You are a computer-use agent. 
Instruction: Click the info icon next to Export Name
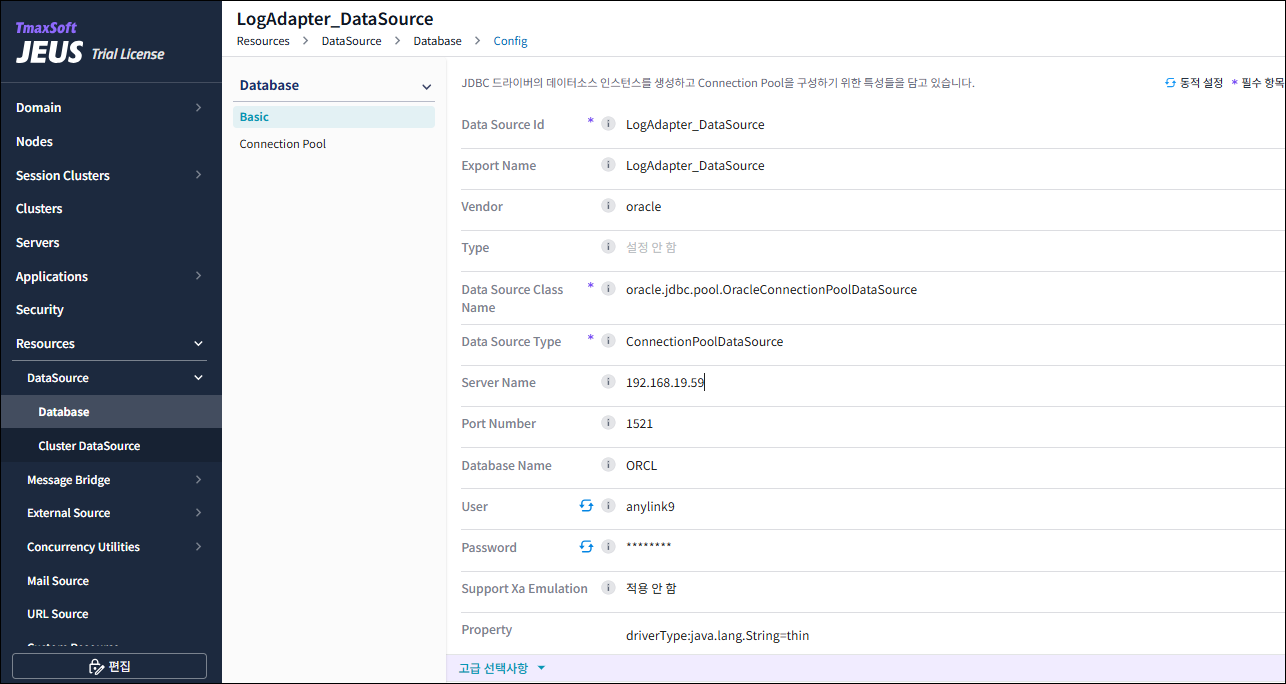click(x=608, y=165)
